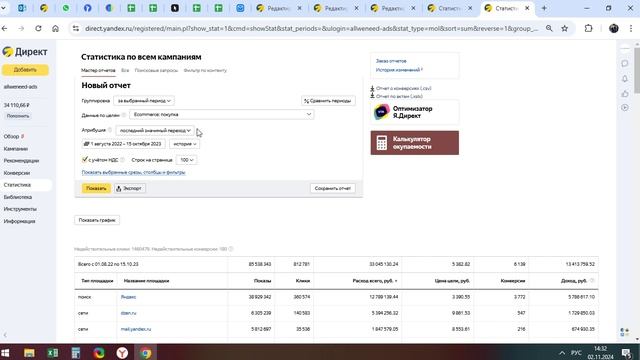Open Информация in the left menu
640x360 pixels.
(x=19, y=221)
